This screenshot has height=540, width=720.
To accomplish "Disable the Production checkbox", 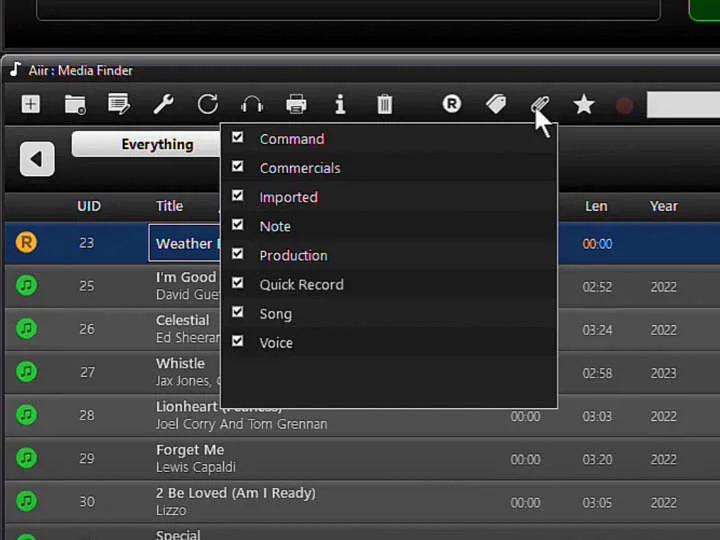I will coord(237,253).
